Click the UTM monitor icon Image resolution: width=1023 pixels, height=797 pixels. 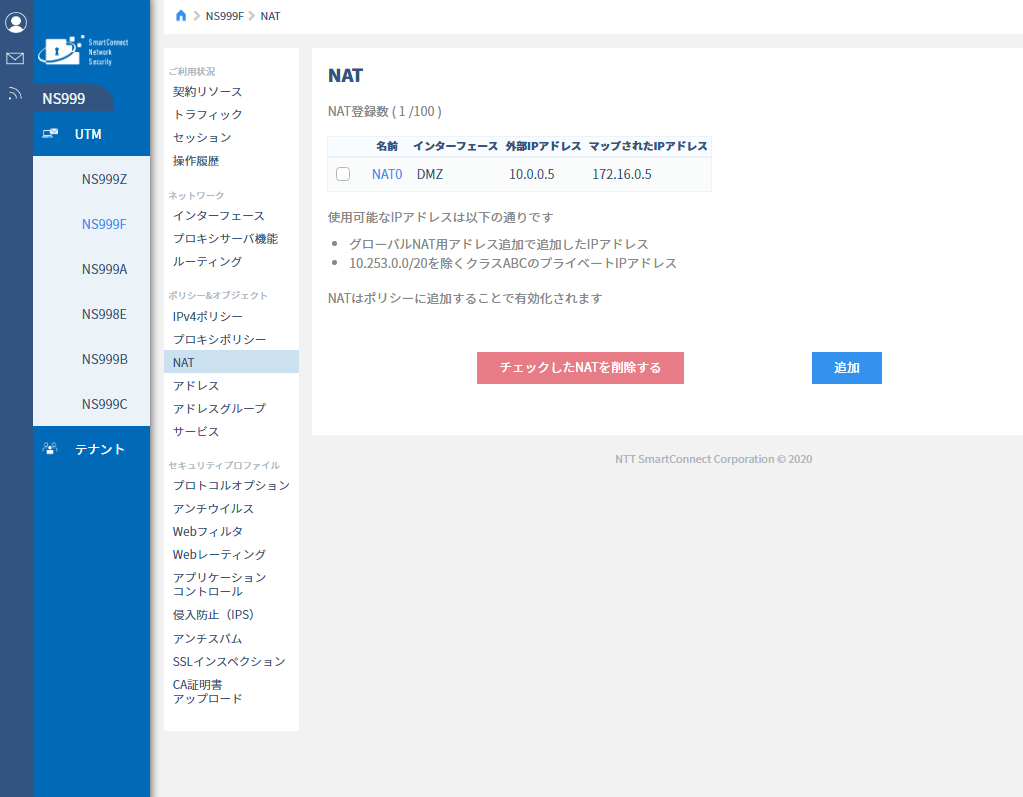point(50,134)
